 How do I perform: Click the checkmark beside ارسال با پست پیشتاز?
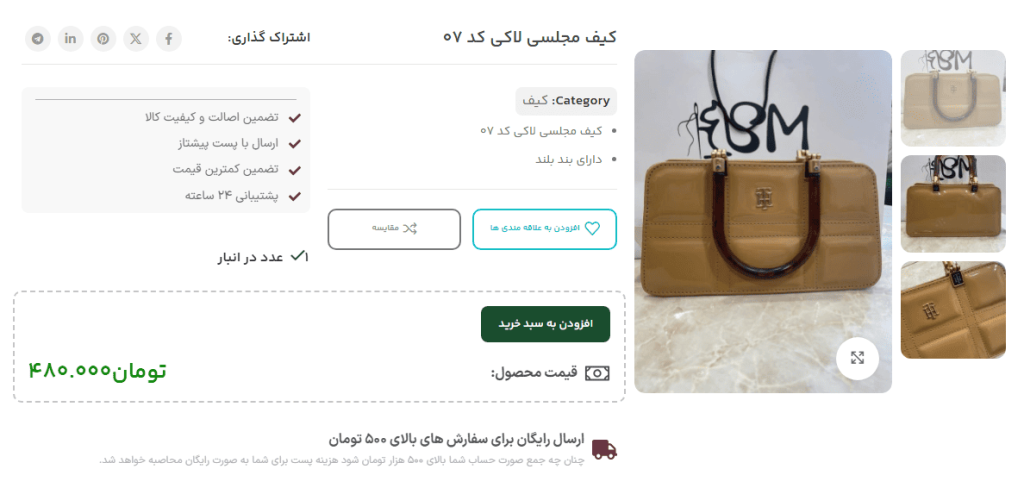(x=295, y=144)
